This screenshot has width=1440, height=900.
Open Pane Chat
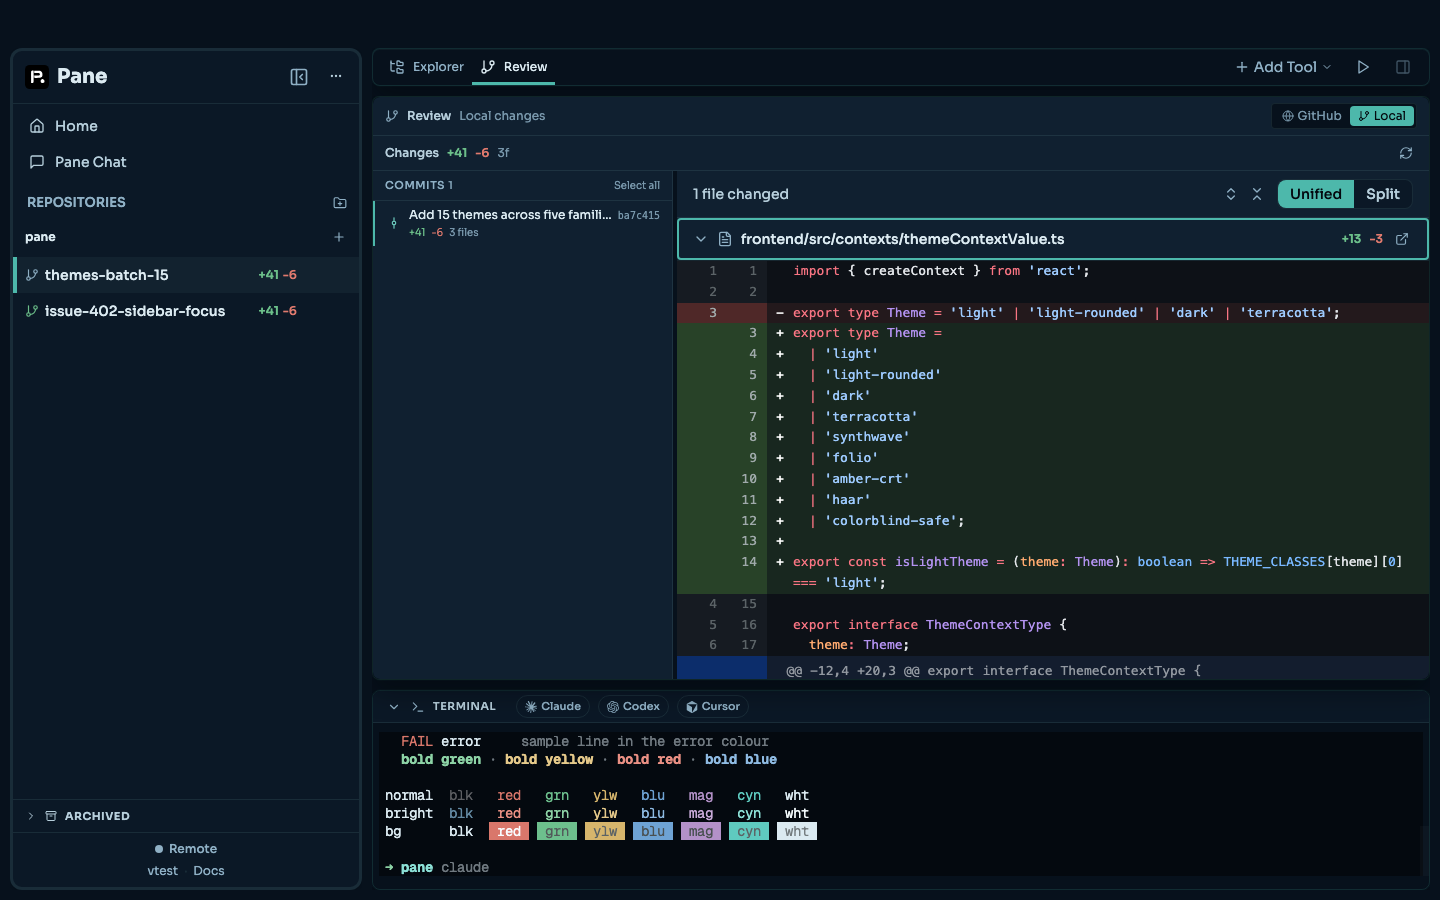186,162
